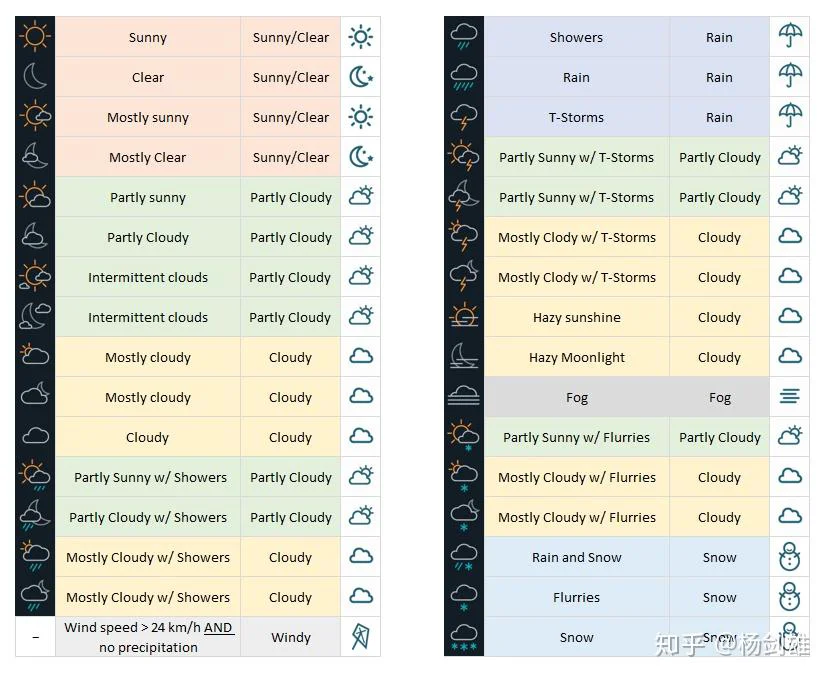
Task: Select the 'T-Storms' cell
Action: click(577, 117)
